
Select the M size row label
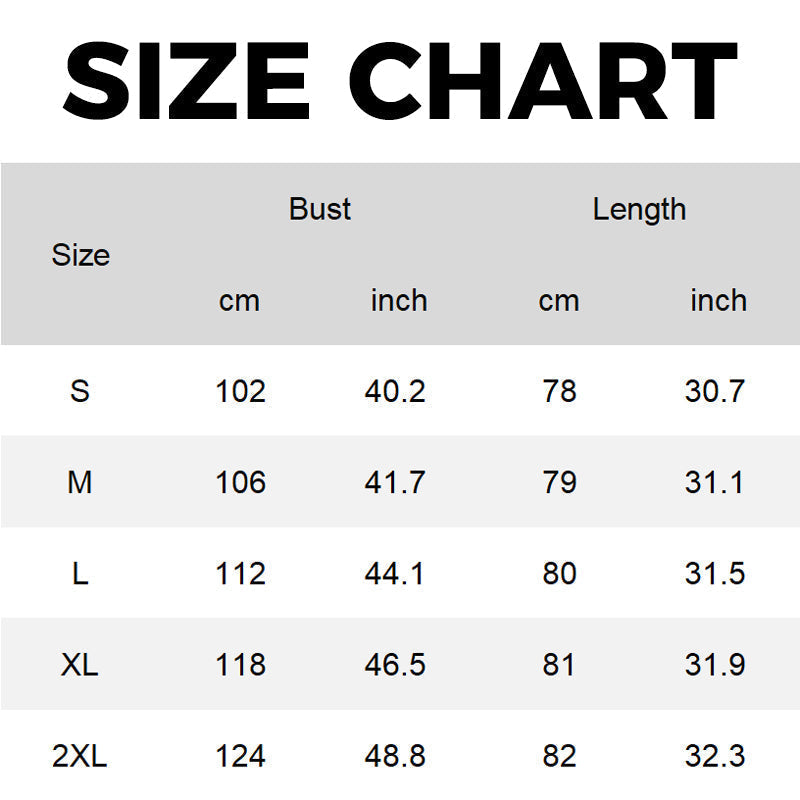[80, 482]
